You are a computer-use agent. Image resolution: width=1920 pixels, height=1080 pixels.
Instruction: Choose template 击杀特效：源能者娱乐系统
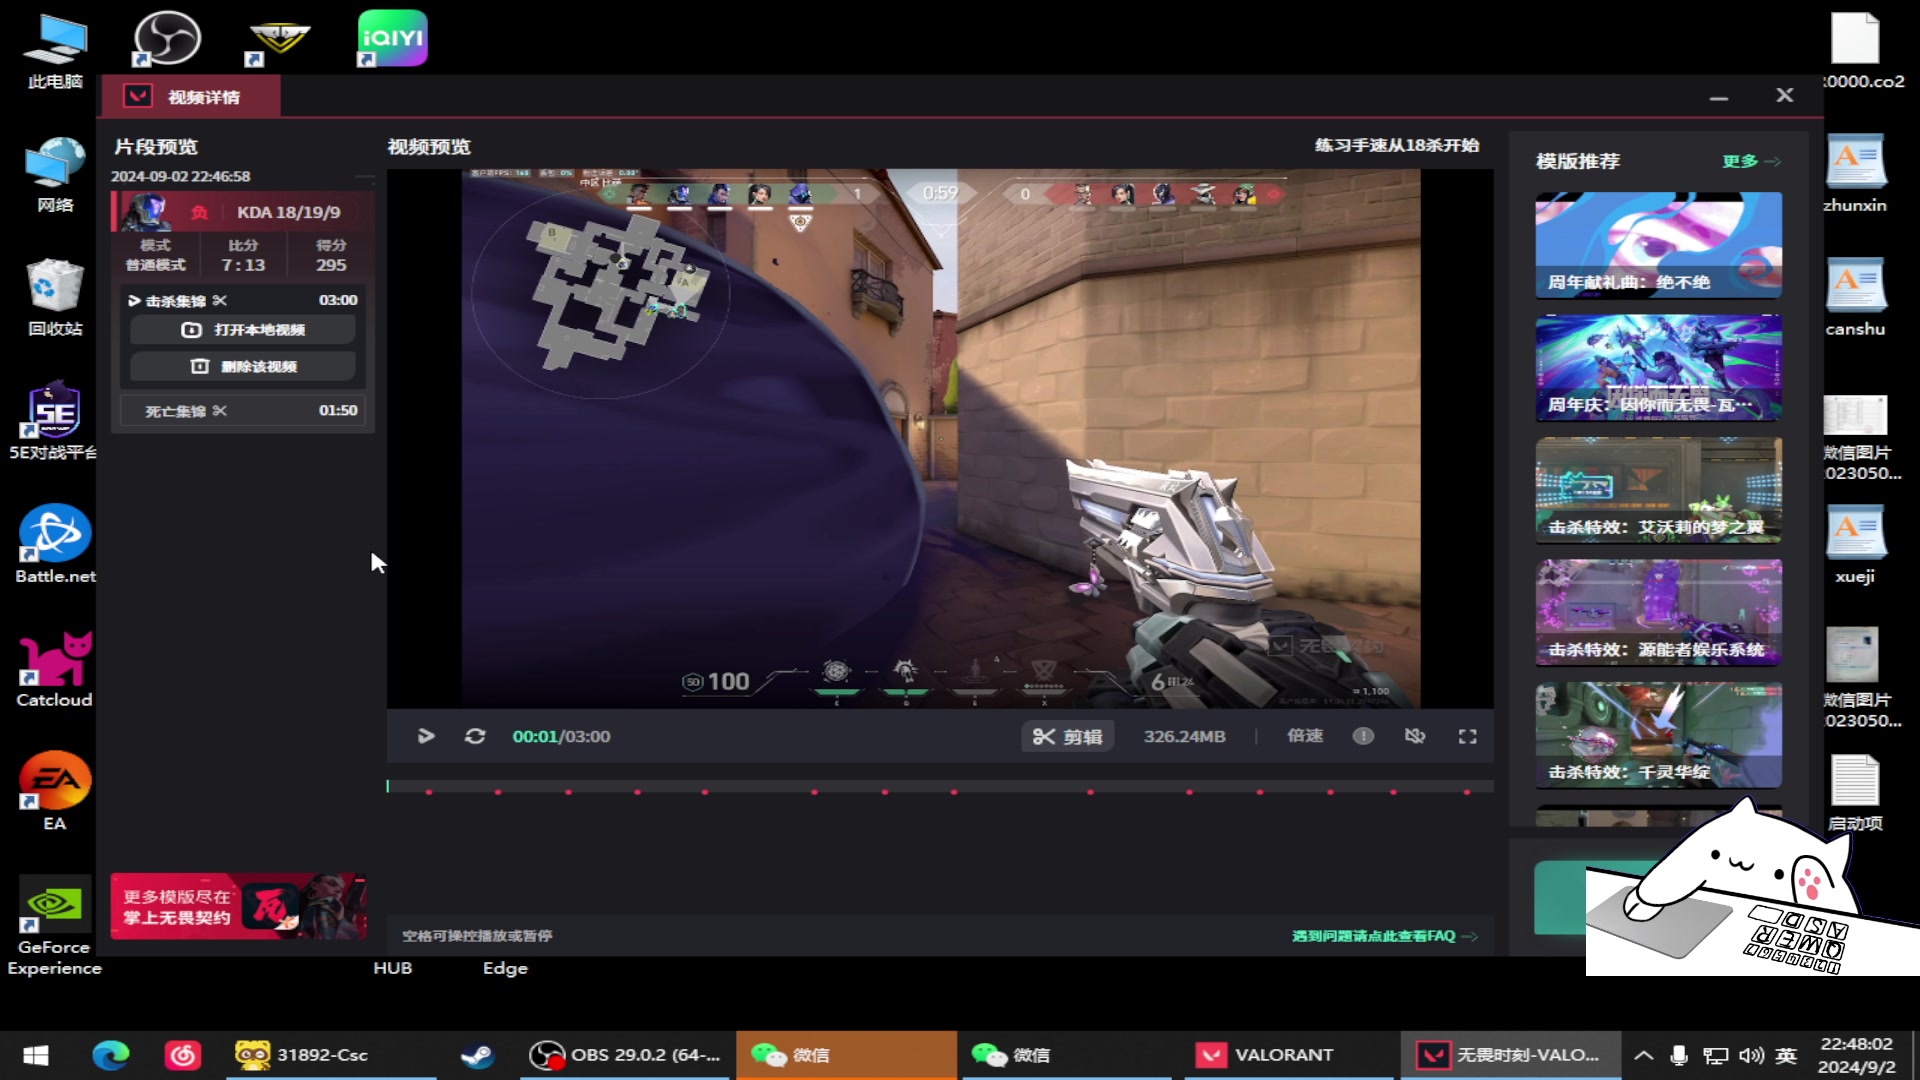click(1658, 612)
